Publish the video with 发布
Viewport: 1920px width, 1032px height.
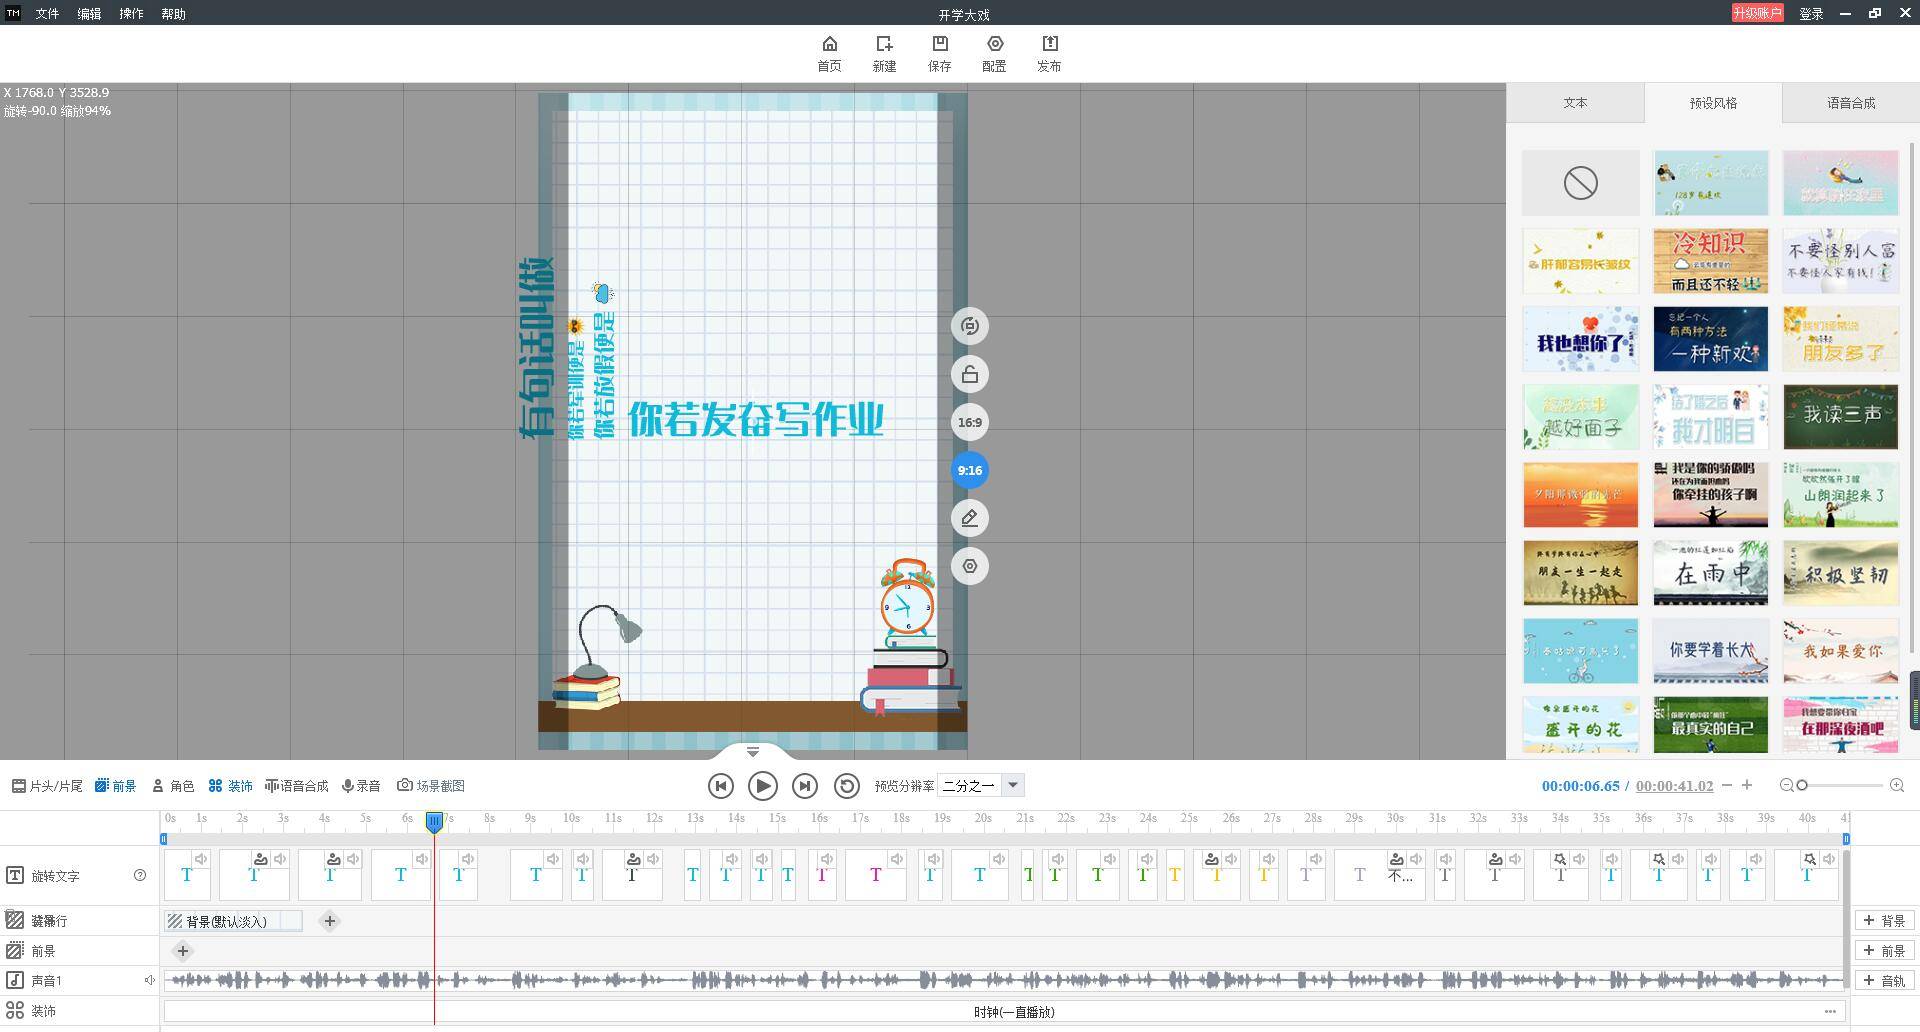1049,54
